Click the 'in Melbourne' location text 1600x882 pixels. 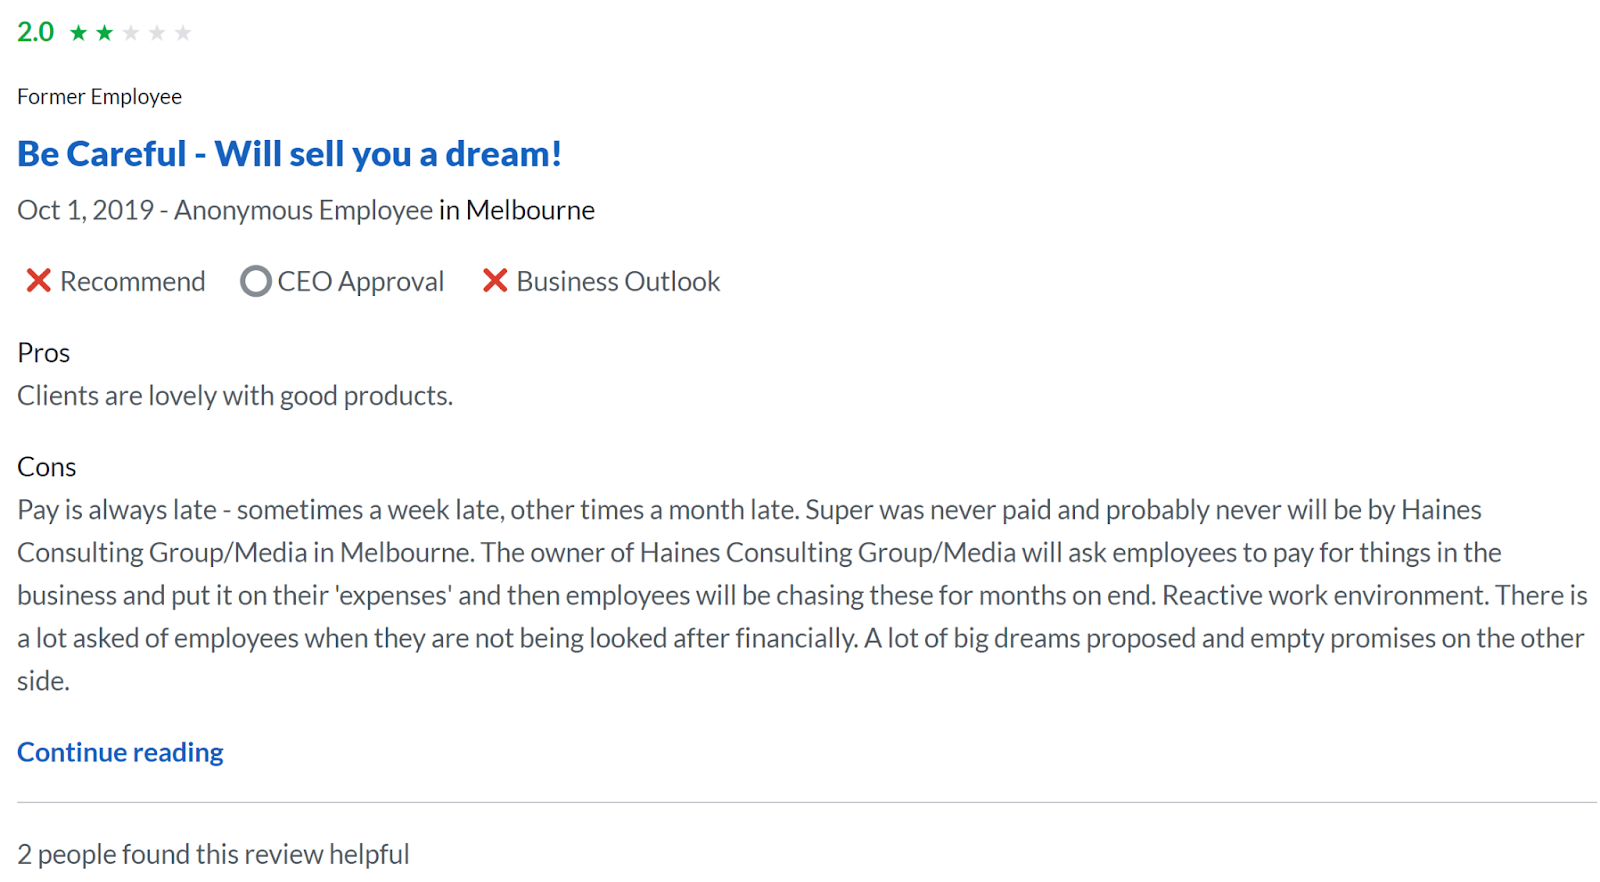(517, 210)
